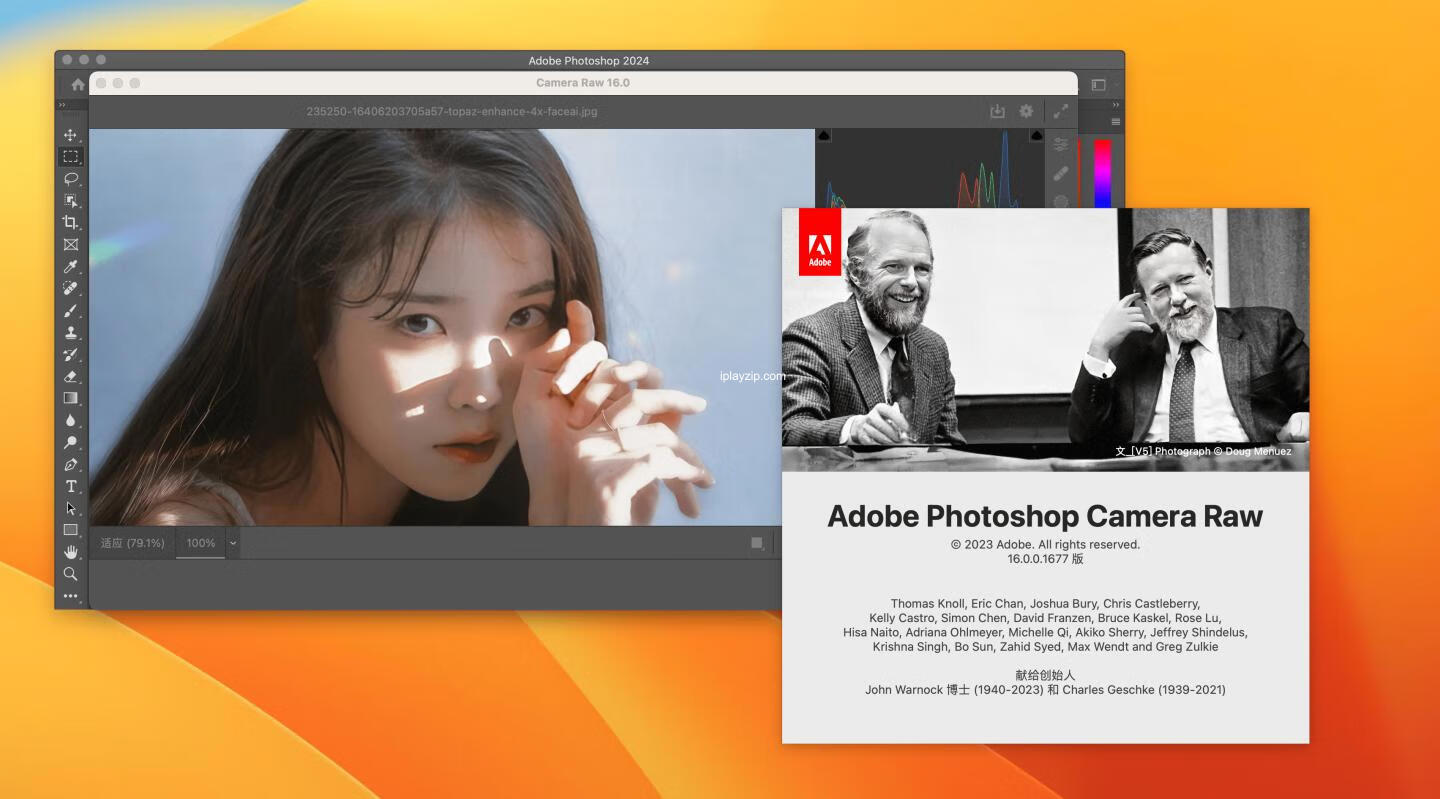The height and width of the screenshot is (799, 1440).
Task: Select the Spot Healing Brush tool
Action: [x=70, y=289]
